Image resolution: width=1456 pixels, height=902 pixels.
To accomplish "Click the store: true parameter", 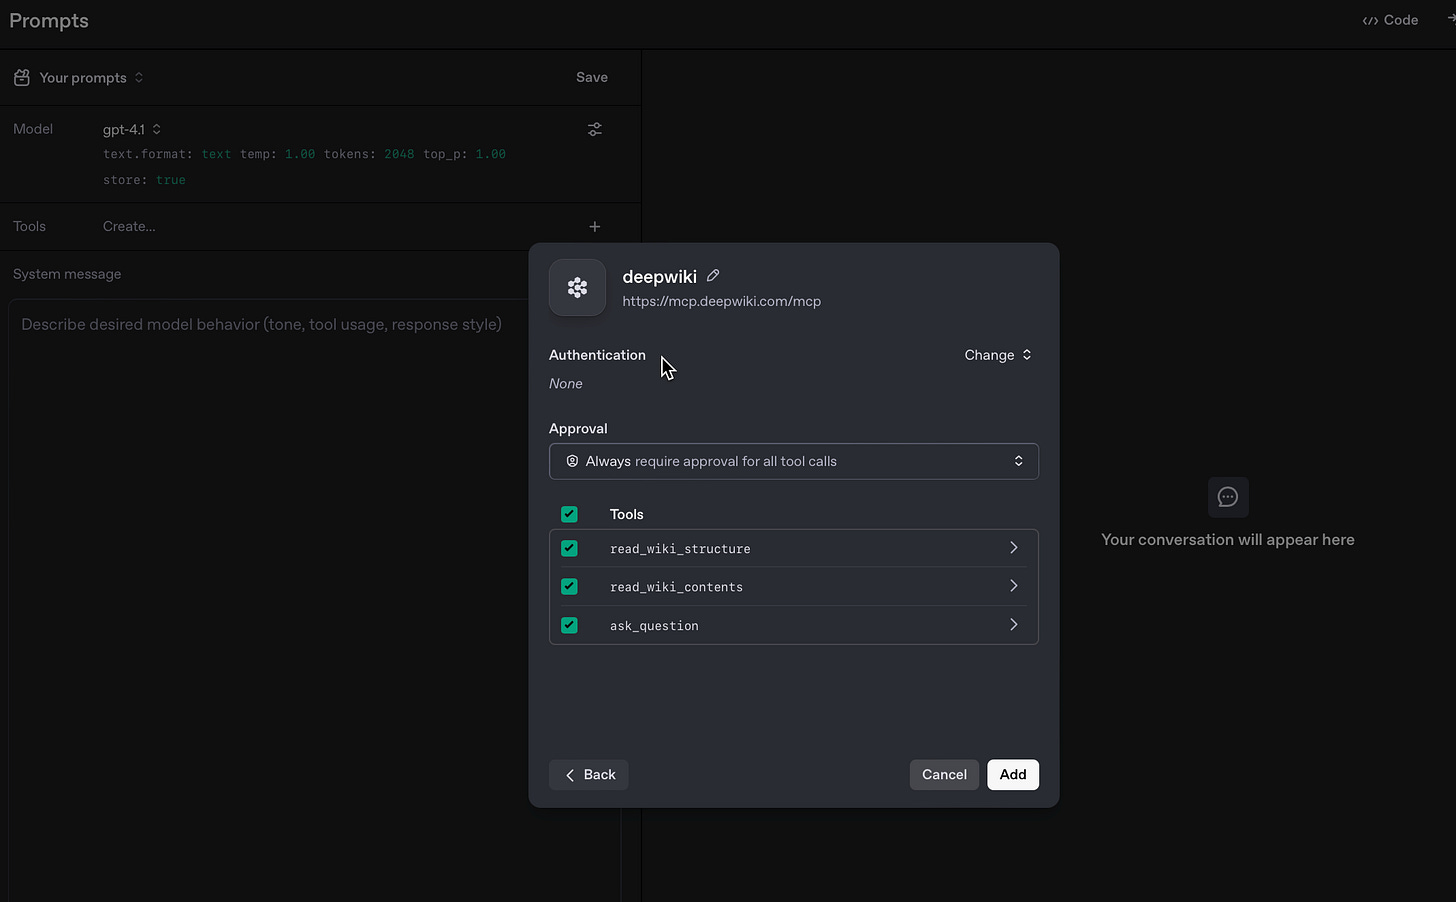I will click(x=144, y=180).
